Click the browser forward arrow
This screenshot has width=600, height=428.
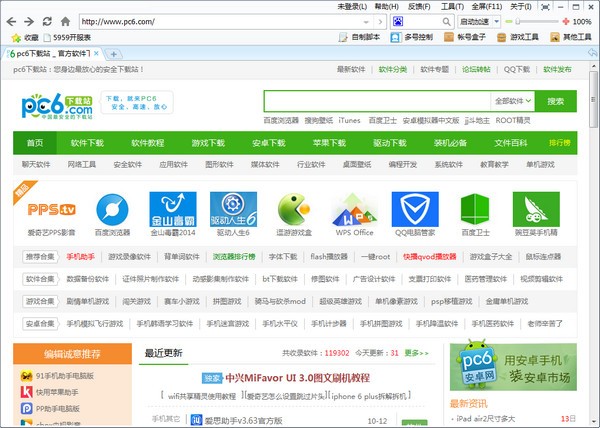29,21
